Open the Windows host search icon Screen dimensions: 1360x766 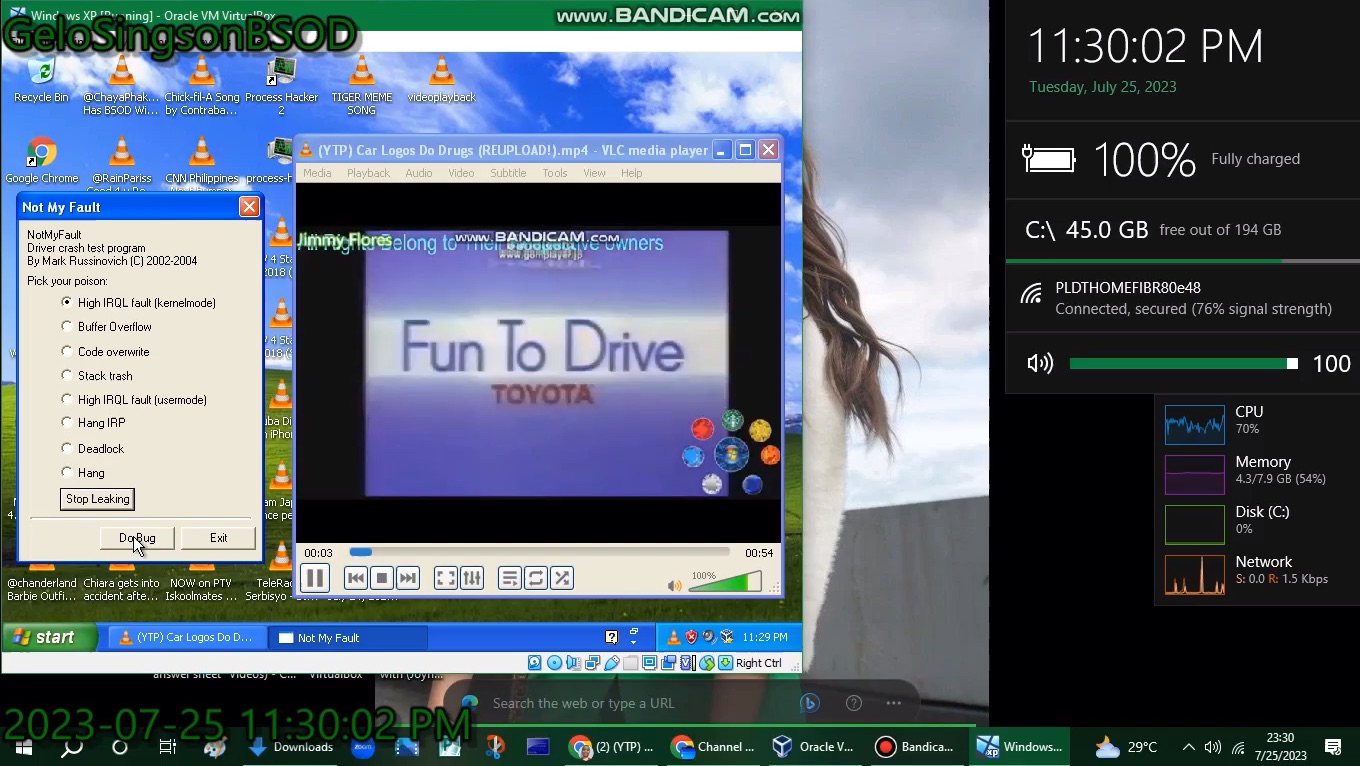[x=72, y=747]
